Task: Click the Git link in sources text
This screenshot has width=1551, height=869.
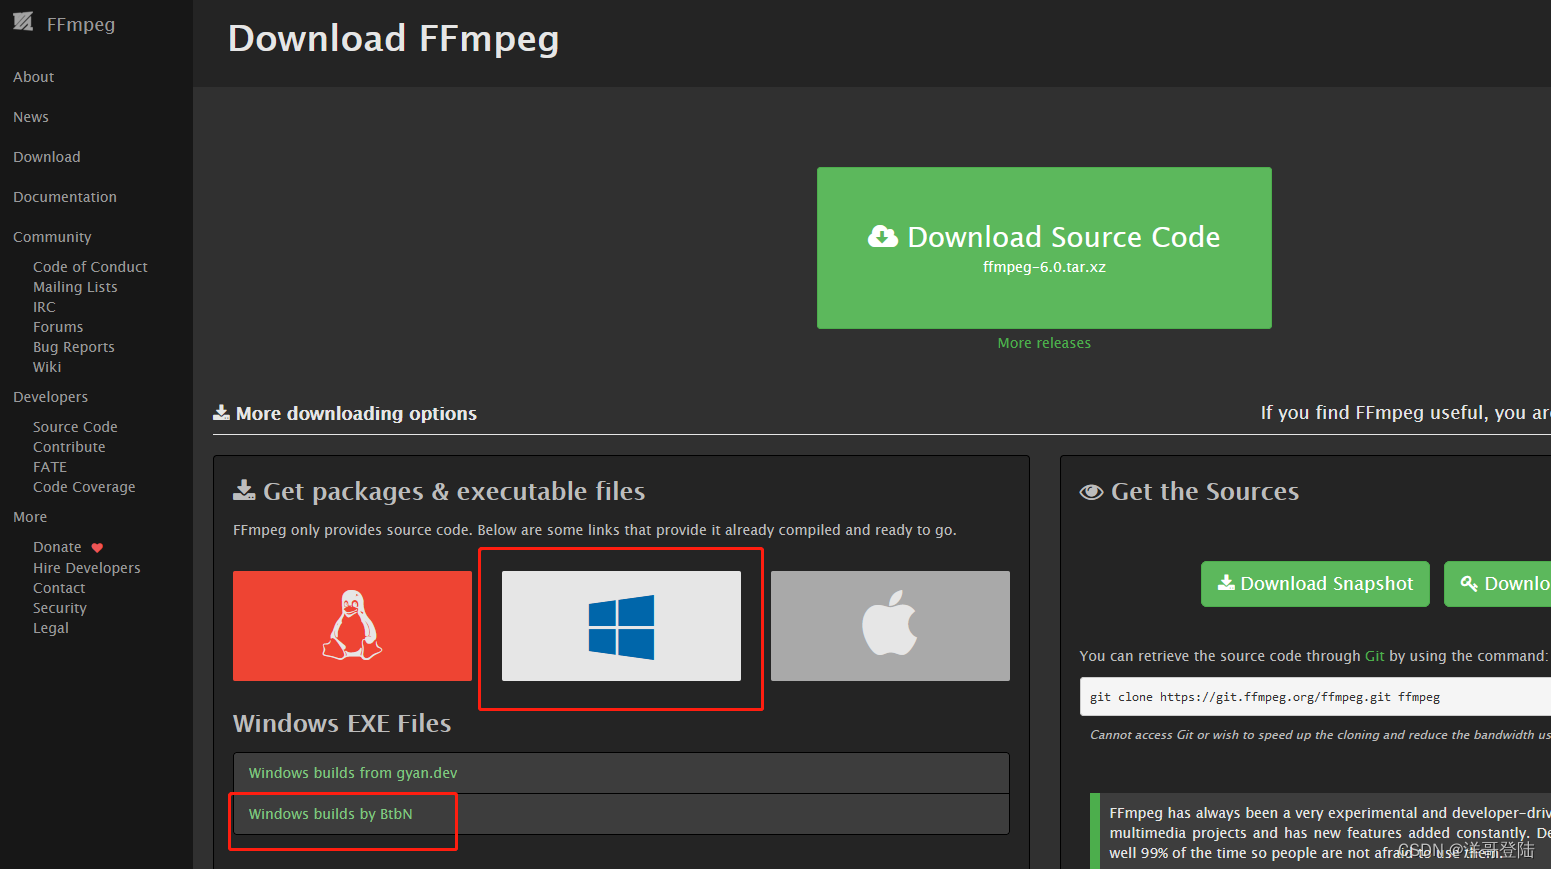Action: tap(1375, 656)
